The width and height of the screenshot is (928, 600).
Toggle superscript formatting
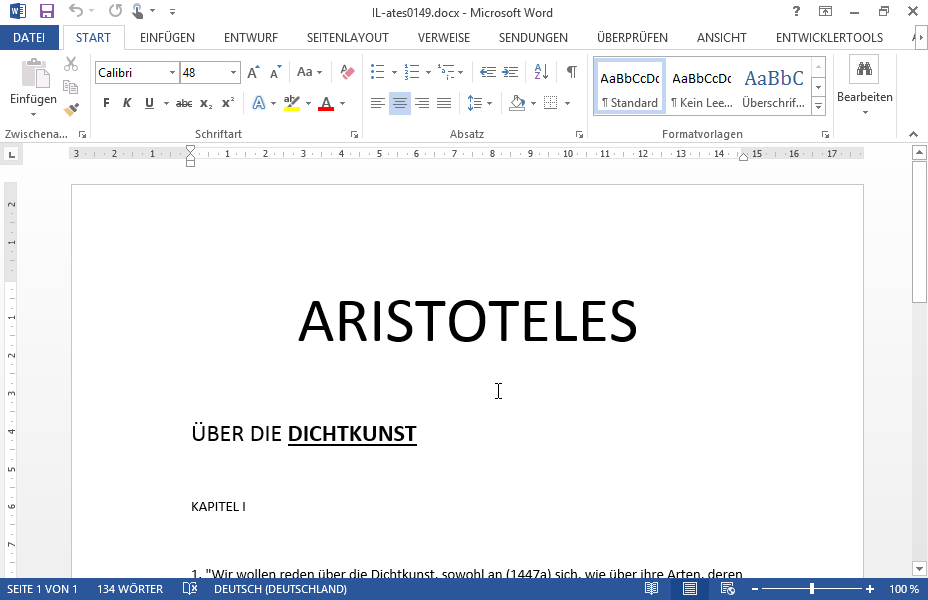(x=228, y=104)
